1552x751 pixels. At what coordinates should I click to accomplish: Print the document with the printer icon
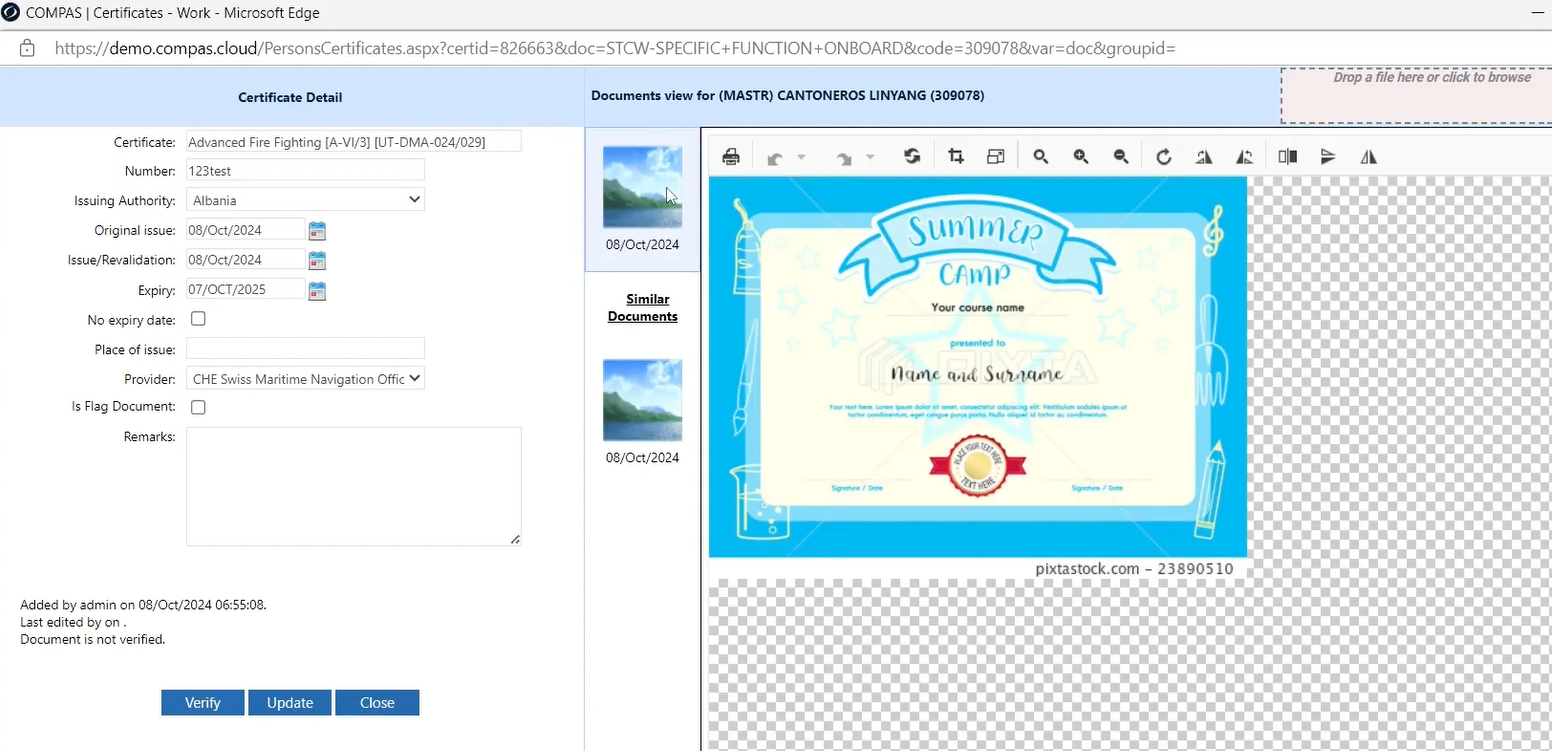[731, 157]
